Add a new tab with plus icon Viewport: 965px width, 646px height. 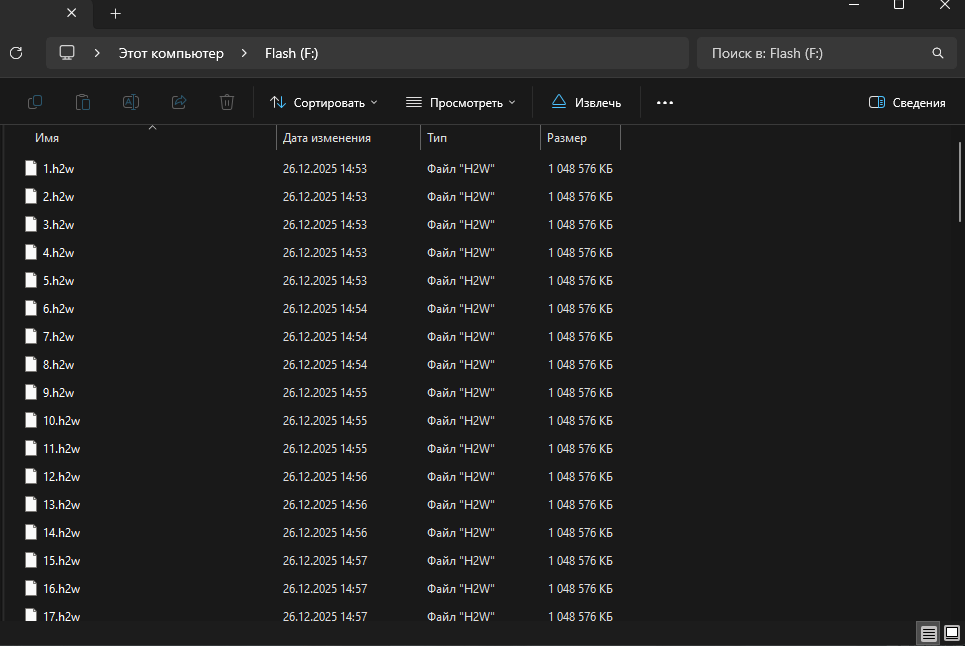coord(116,14)
